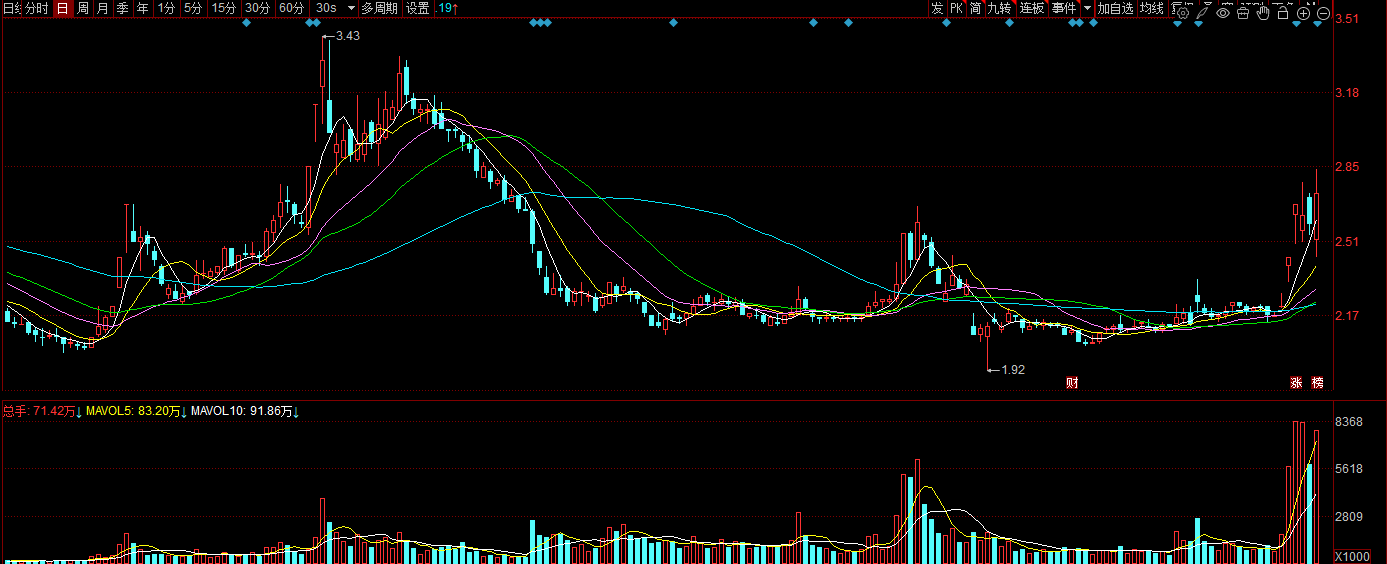The height and width of the screenshot is (564, 1387).
Task: Switch to the 5分 minute chart
Action: click(192, 8)
